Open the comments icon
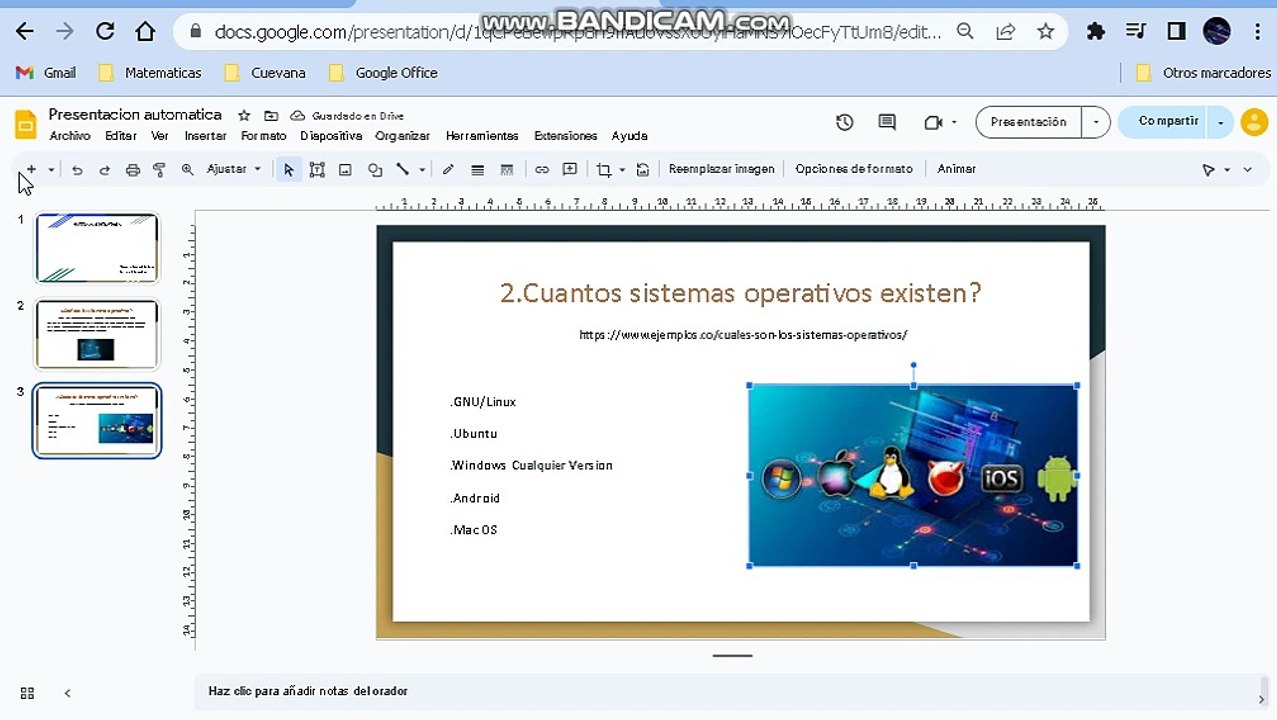This screenshot has width=1277, height=720. pos(887,122)
